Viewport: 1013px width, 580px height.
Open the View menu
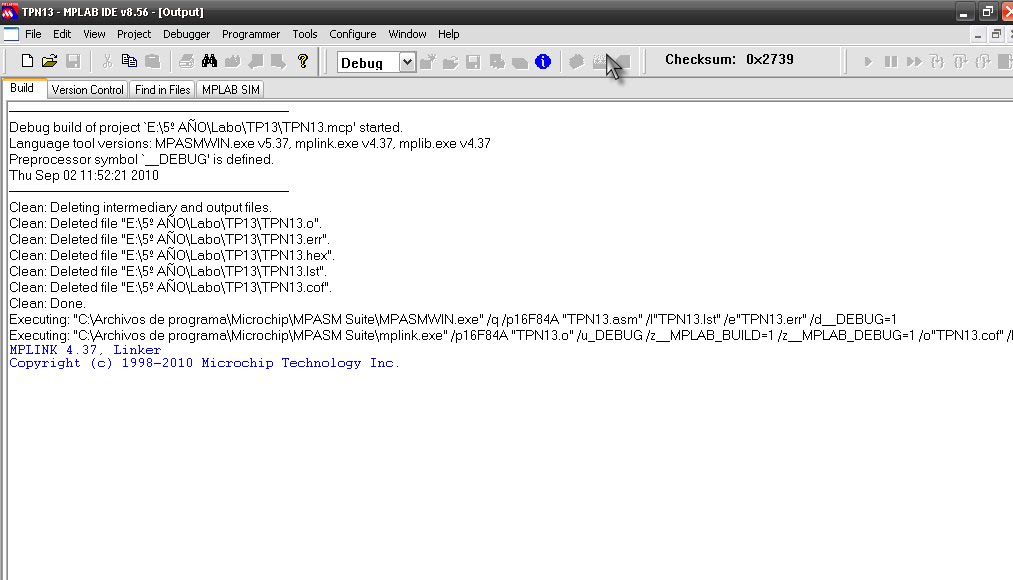coord(94,34)
